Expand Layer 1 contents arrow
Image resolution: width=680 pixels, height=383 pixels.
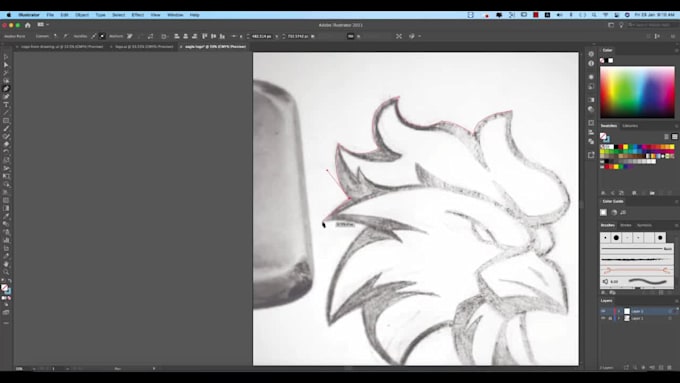(x=619, y=318)
